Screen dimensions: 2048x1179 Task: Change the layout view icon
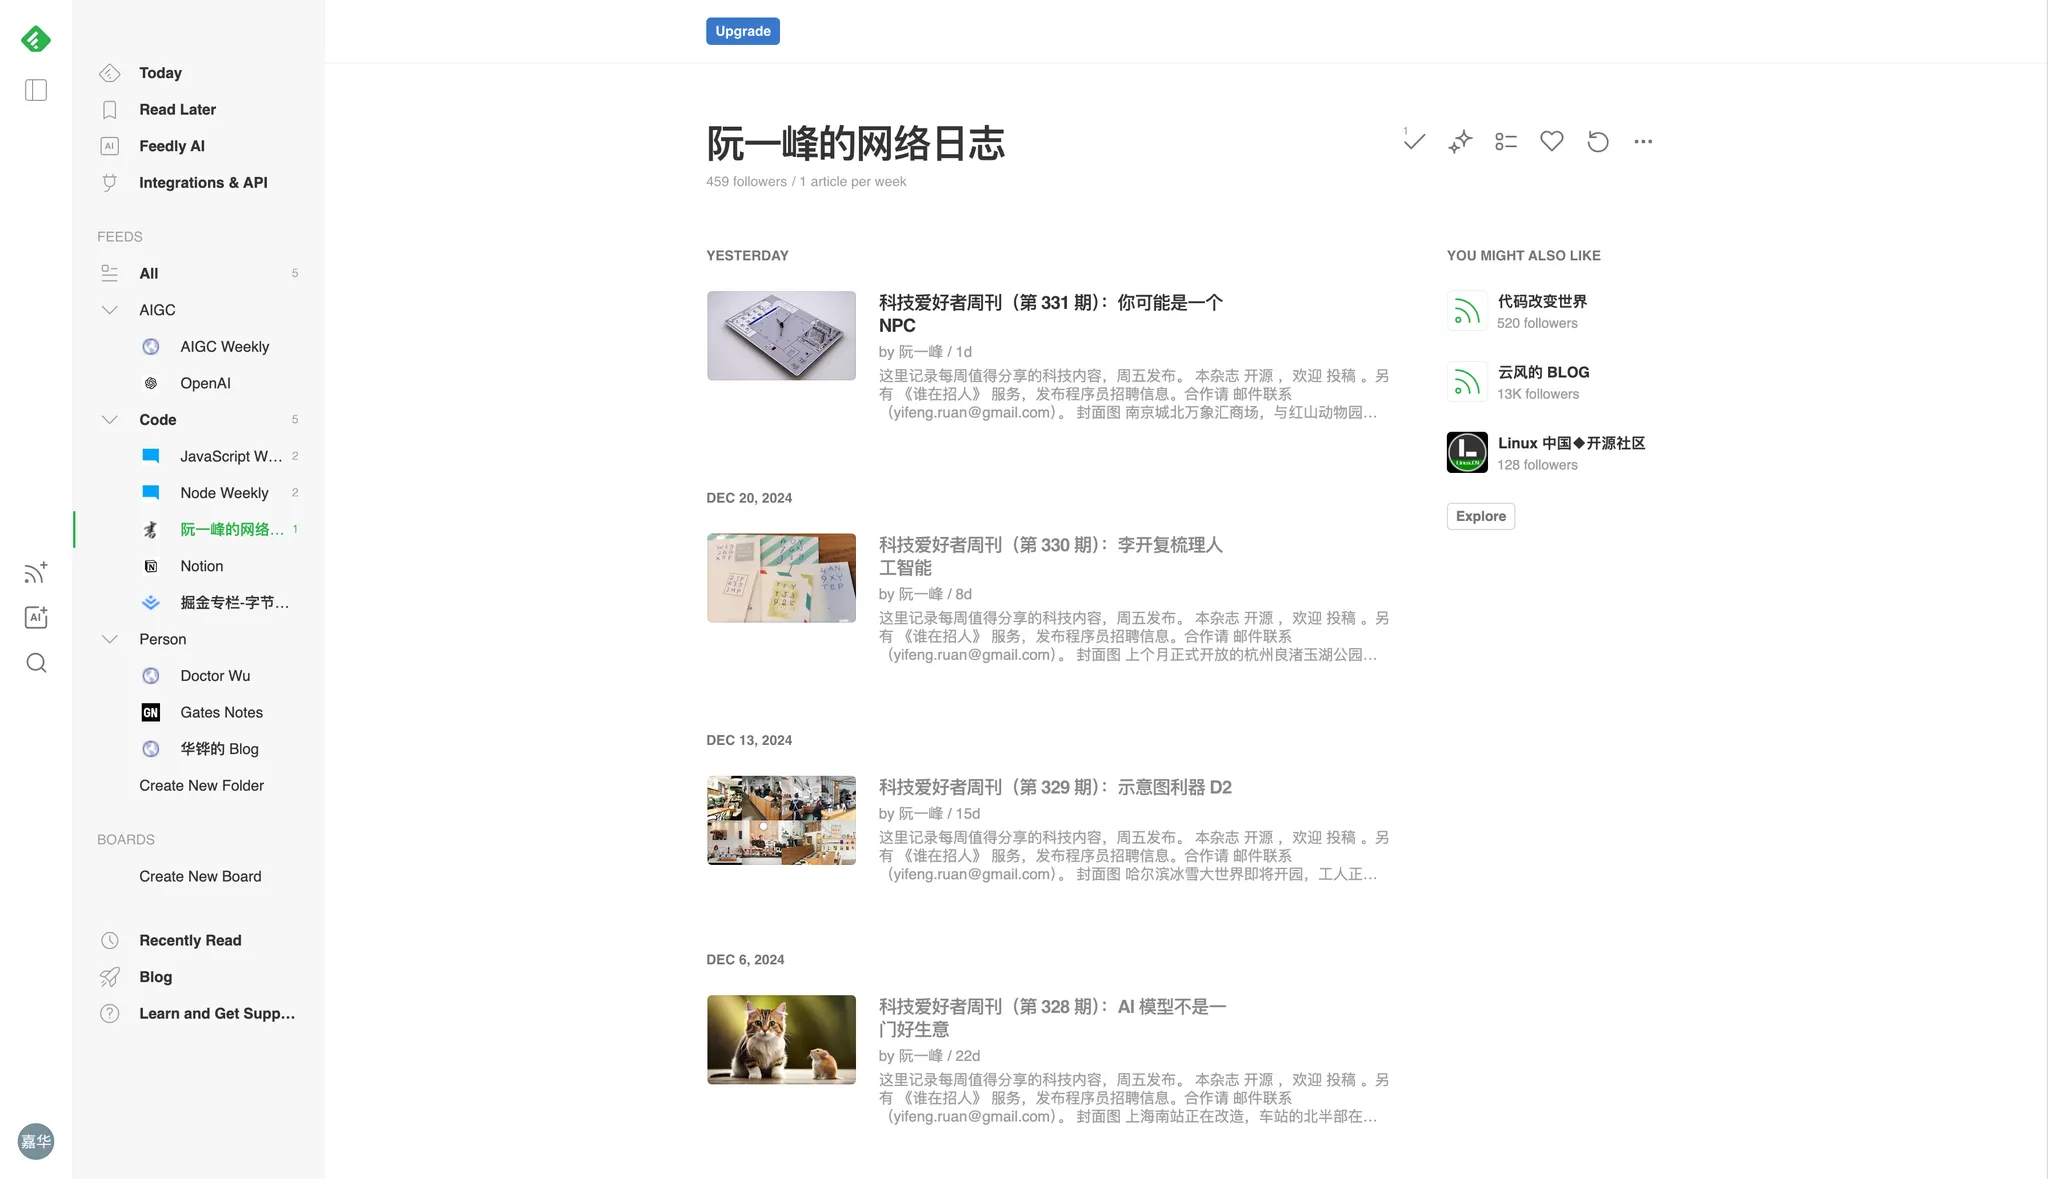[1506, 141]
